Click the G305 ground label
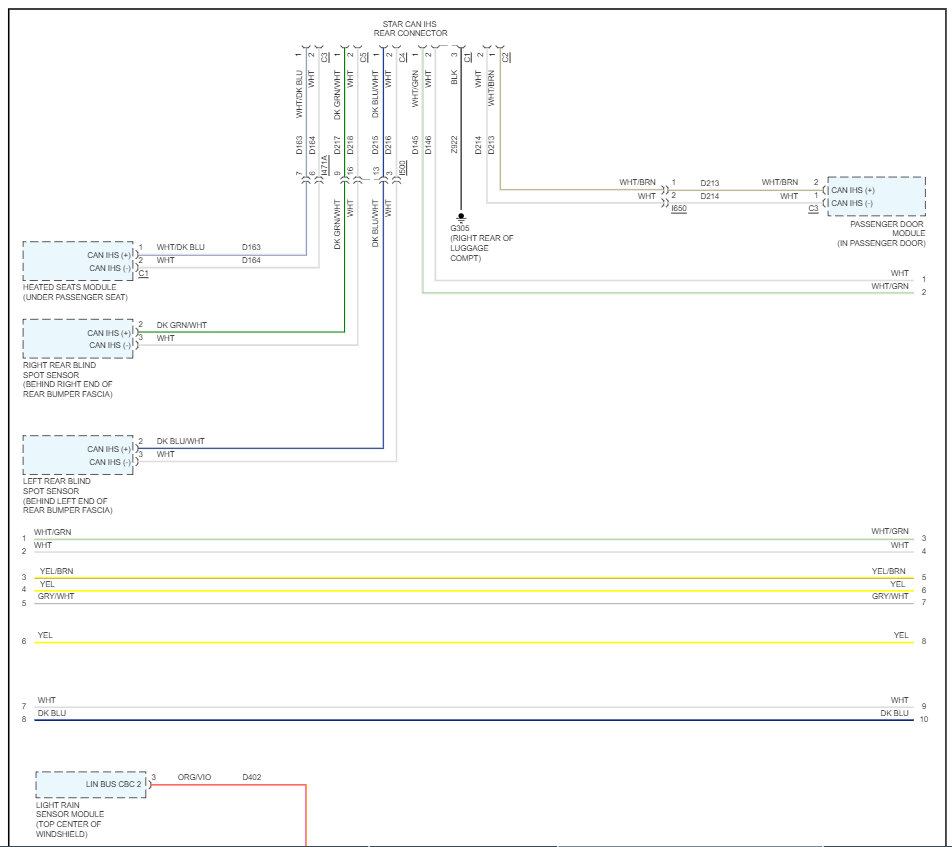This screenshot has height=847, width=952. tap(460, 228)
